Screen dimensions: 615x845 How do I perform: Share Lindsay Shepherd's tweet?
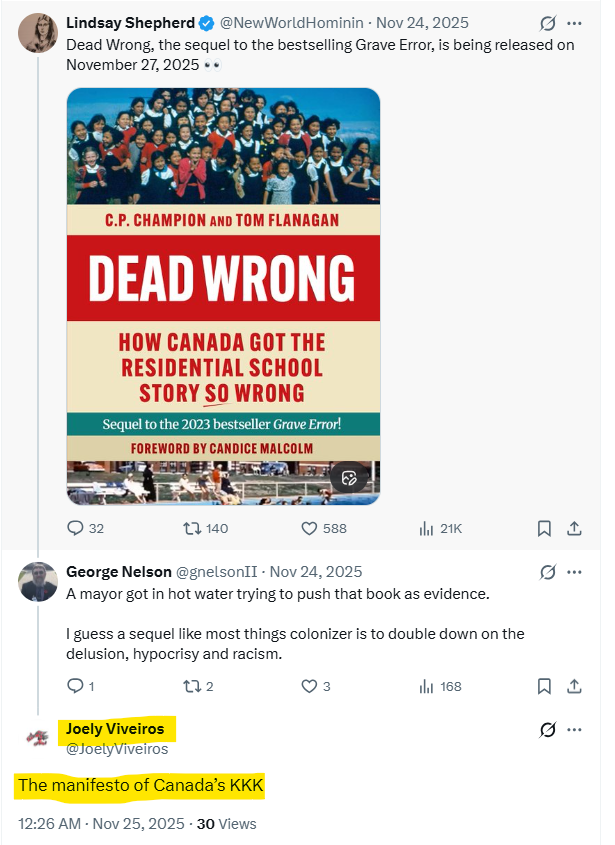[x=574, y=528]
